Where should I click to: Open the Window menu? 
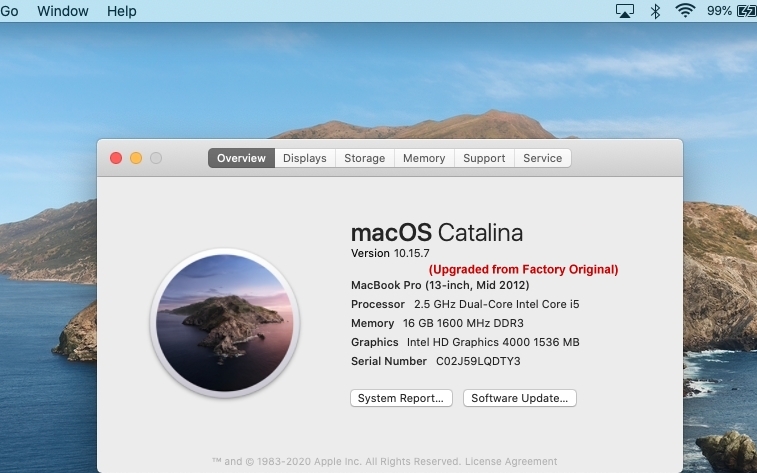(x=63, y=11)
